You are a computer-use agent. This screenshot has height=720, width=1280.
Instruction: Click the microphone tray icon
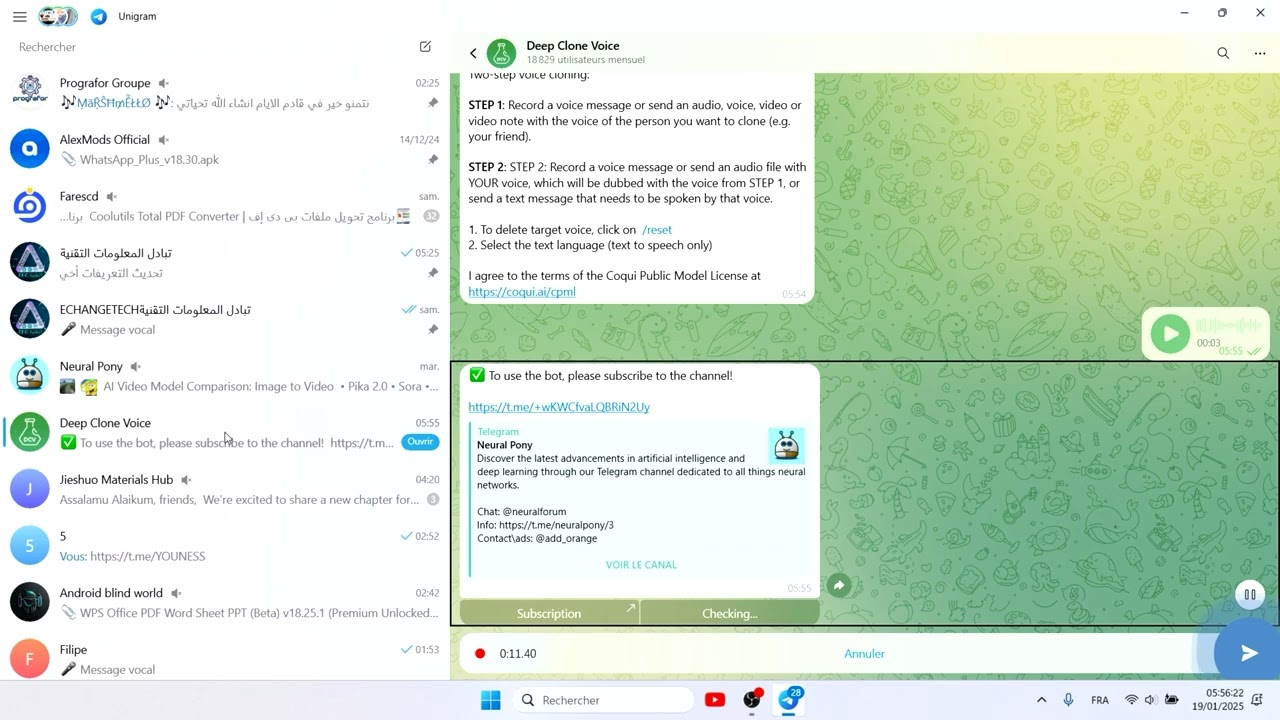click(x=1069, y=700)
